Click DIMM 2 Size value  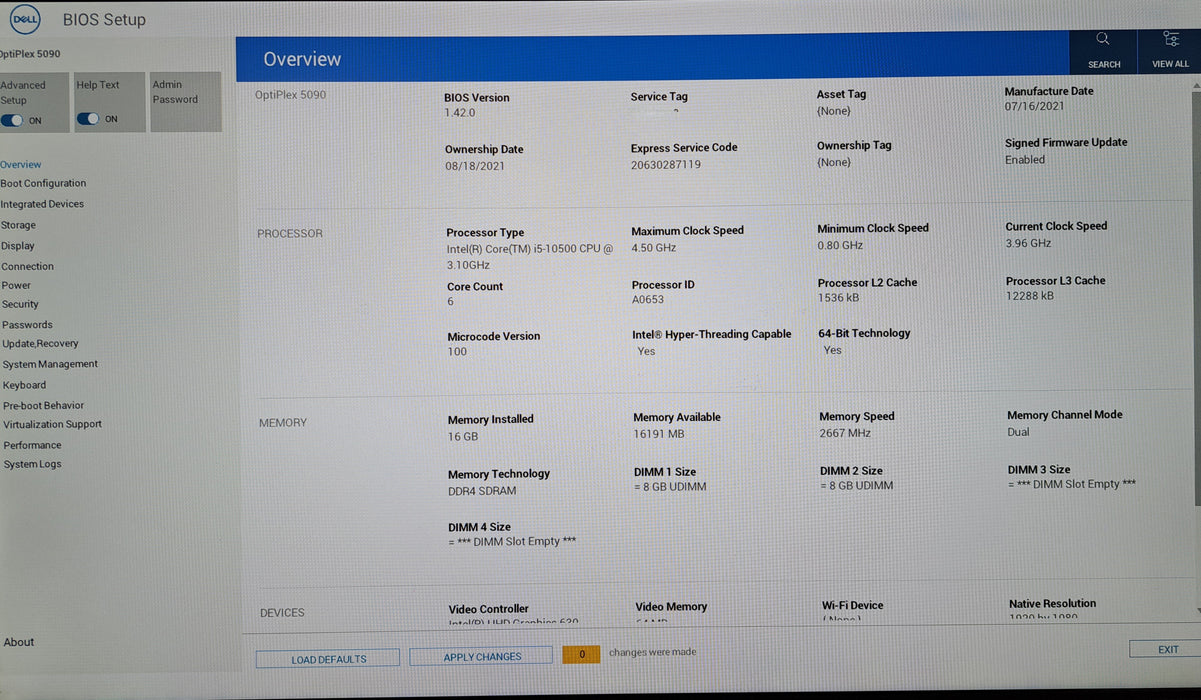pos(857,486)
